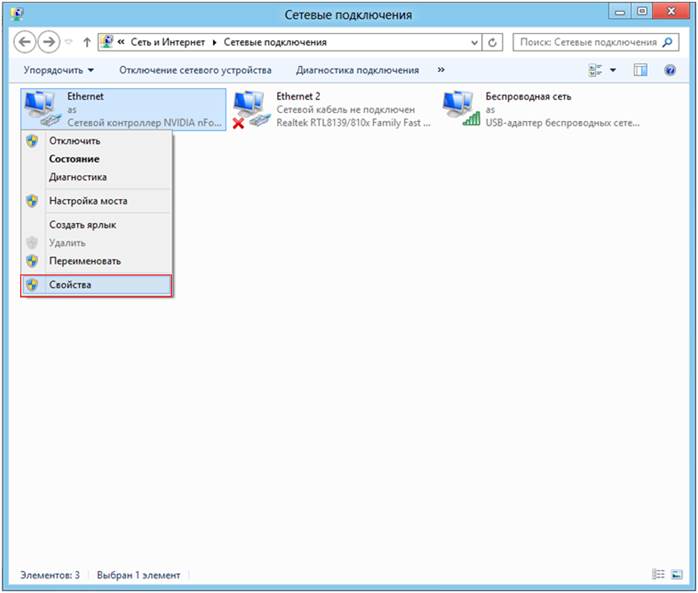Expand the address bar history dropdown
The image size is (698, 593).
click(475, 42)
